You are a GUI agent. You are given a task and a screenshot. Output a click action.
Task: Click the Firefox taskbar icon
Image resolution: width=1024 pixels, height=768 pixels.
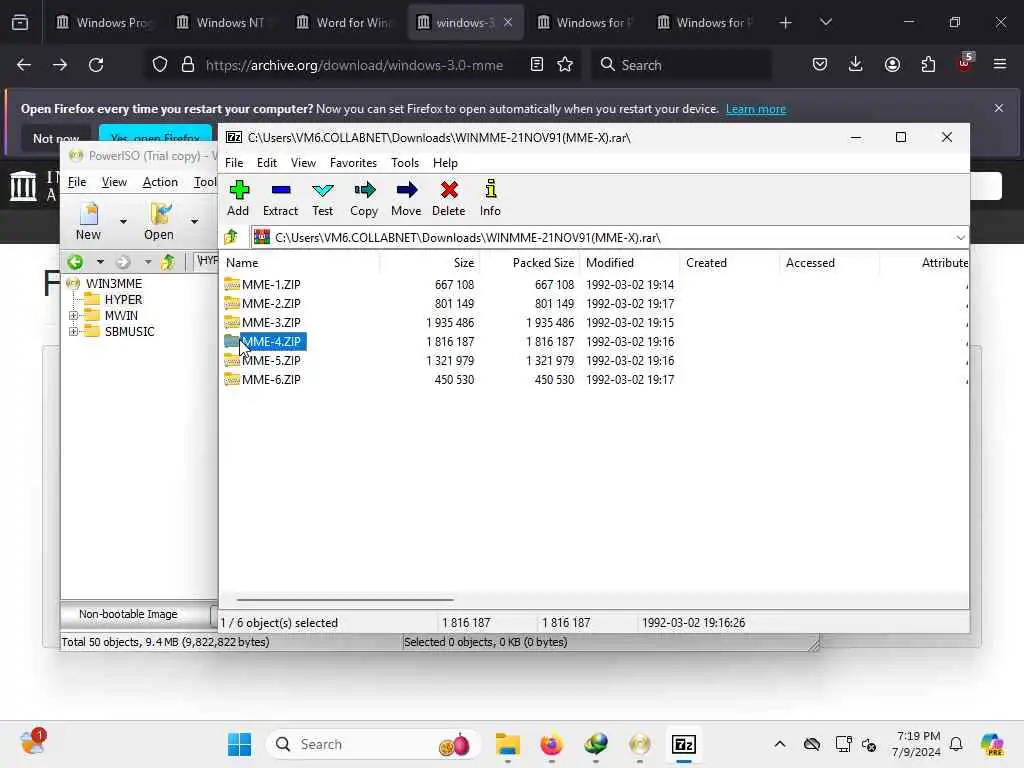coord(552,744)
